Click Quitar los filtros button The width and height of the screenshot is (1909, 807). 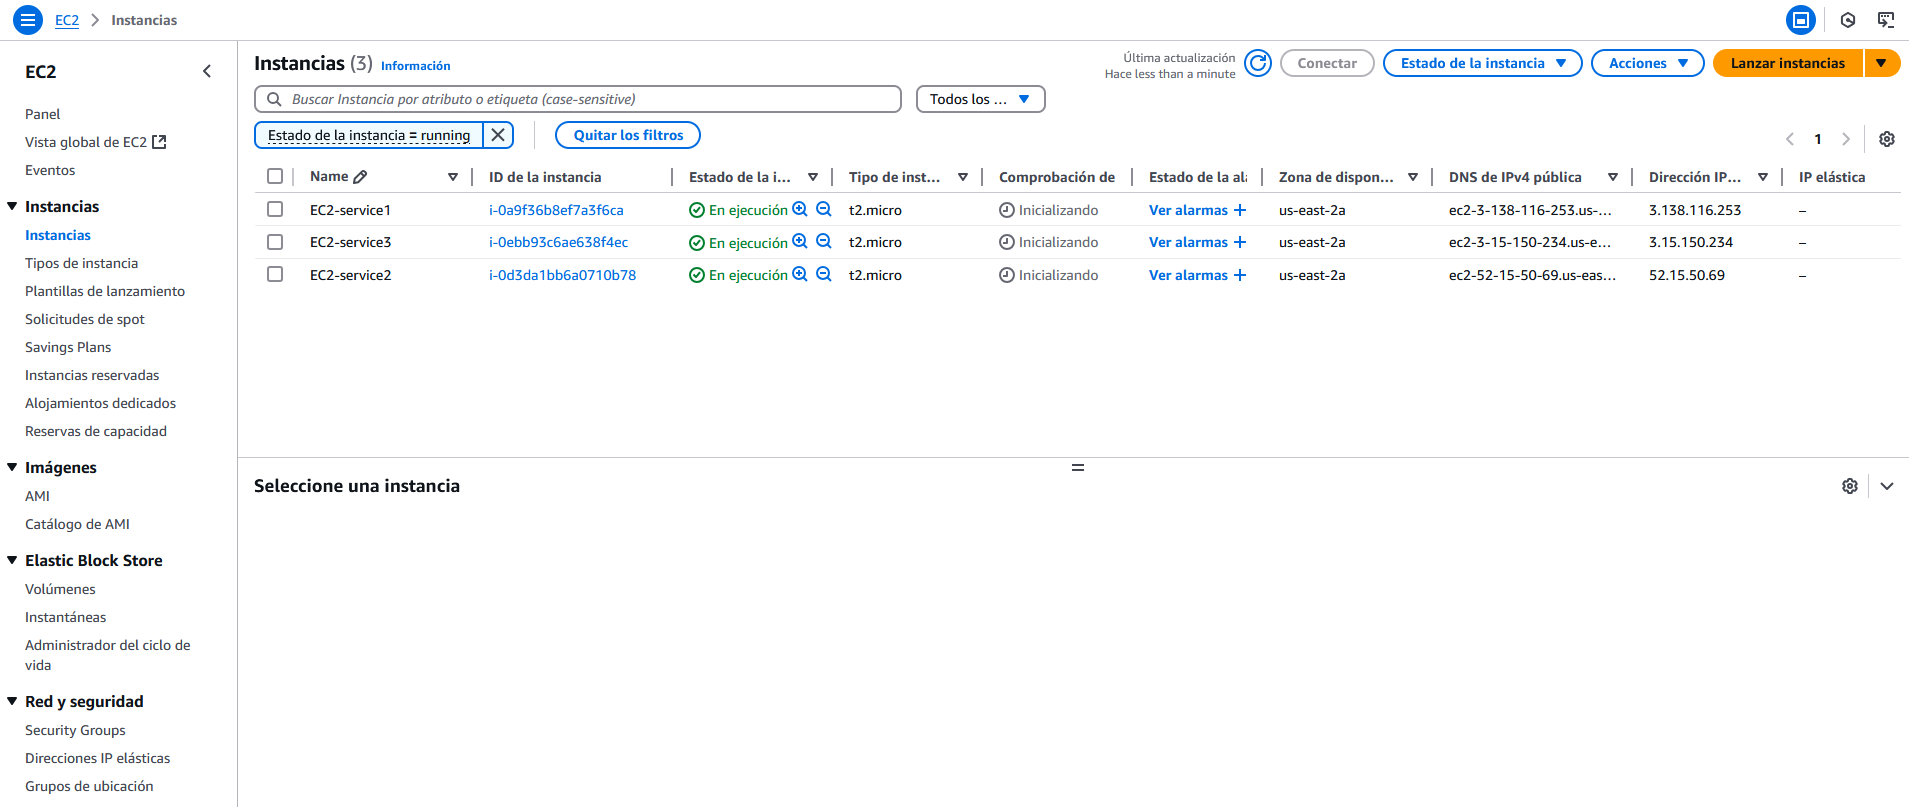click(628, 135)
